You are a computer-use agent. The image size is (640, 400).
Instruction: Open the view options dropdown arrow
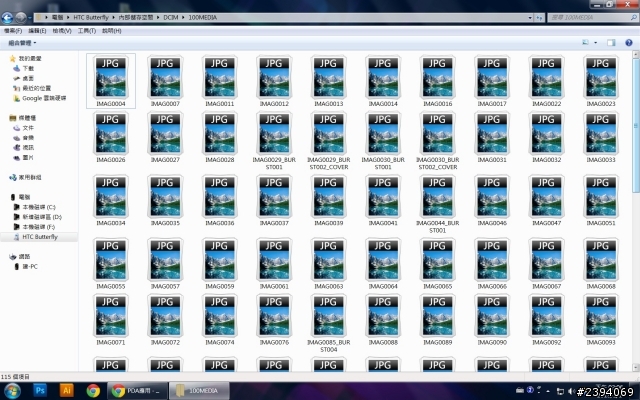[596, 42]
